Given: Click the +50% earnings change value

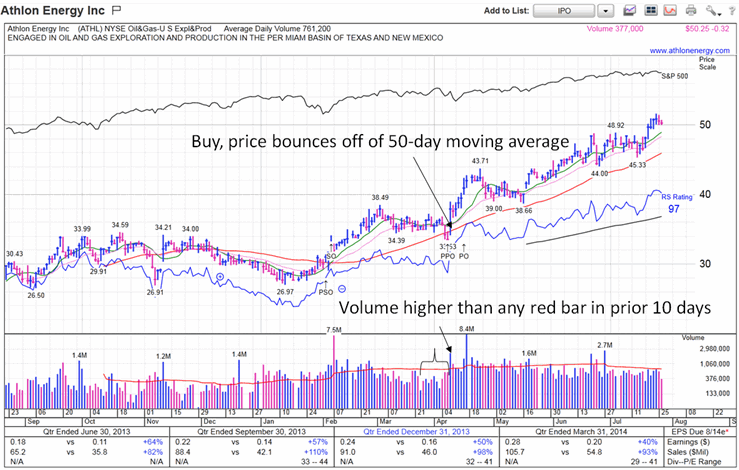Looking at the screenshot, I should 482,442.
